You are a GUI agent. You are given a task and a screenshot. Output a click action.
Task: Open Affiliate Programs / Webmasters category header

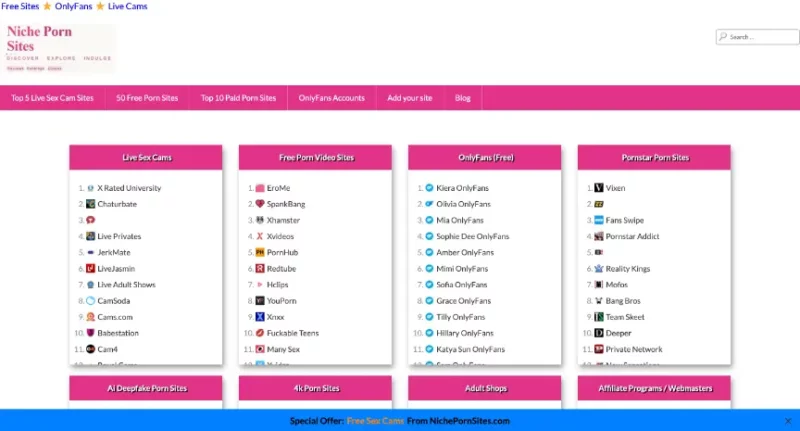pos(654,388)
